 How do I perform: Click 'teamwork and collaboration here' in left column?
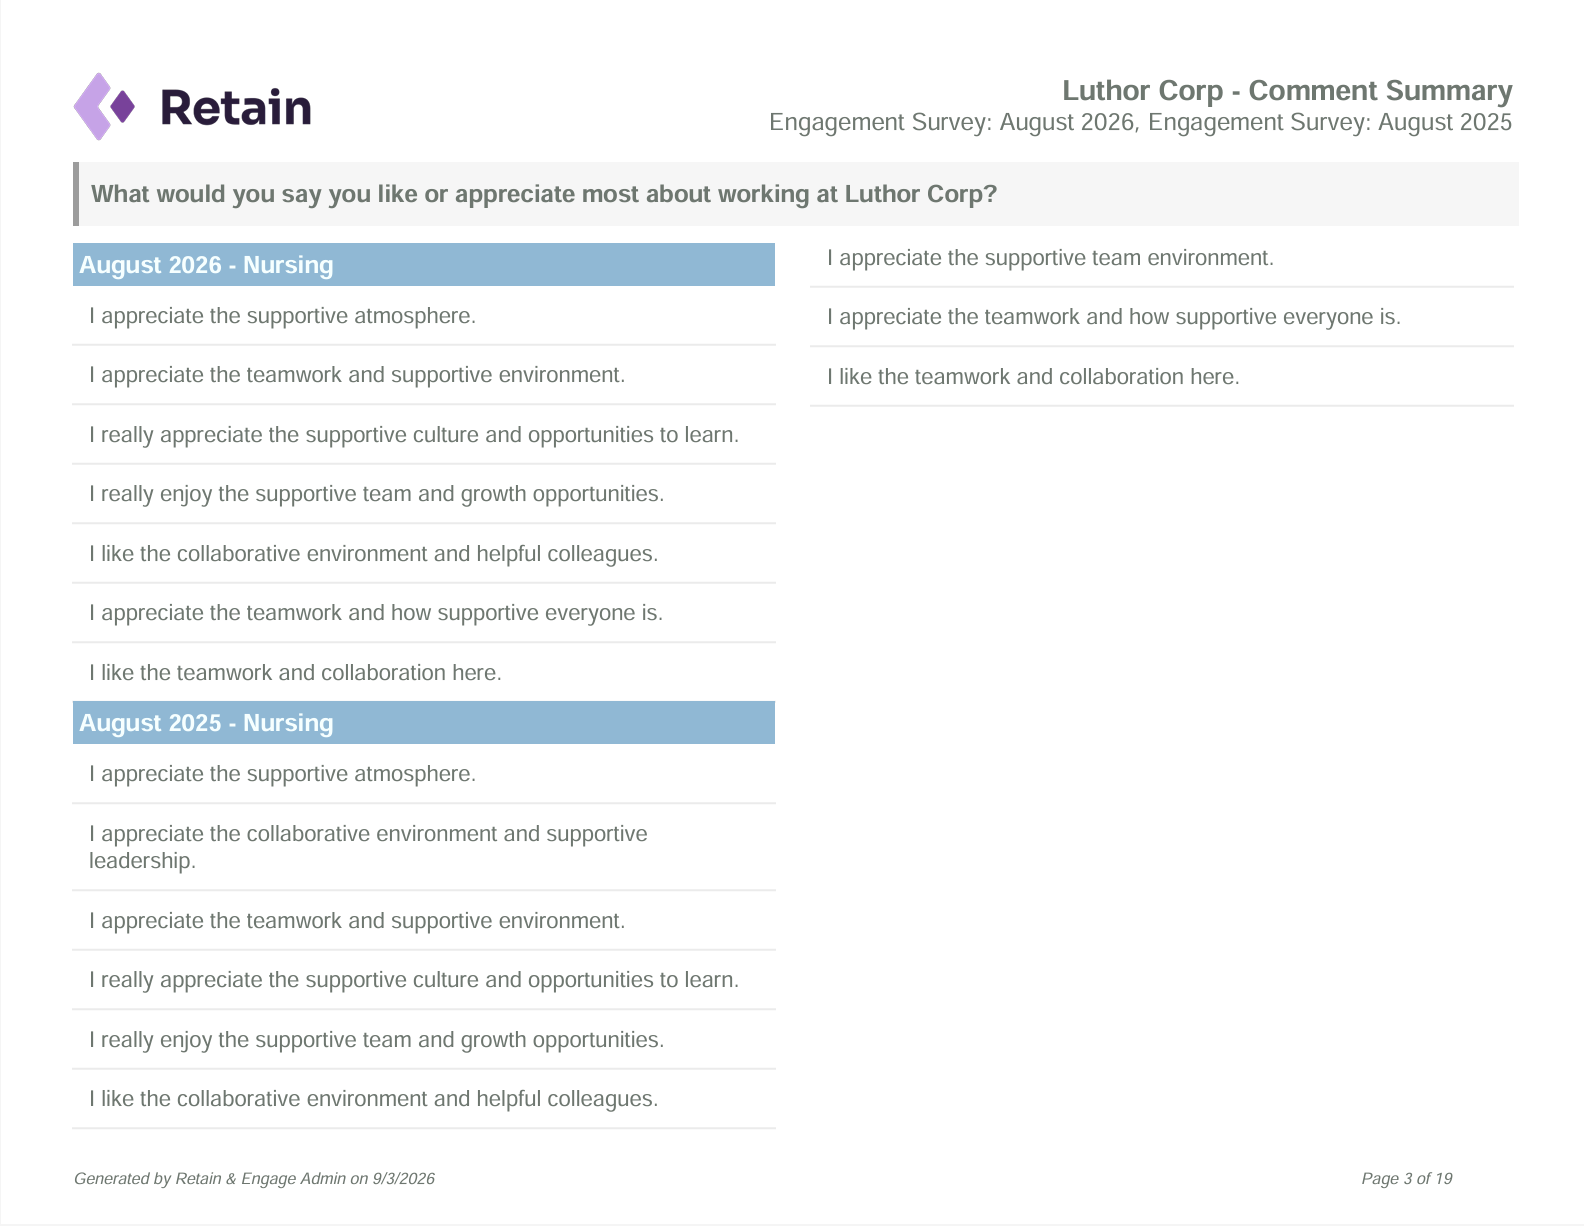(295, 673)
